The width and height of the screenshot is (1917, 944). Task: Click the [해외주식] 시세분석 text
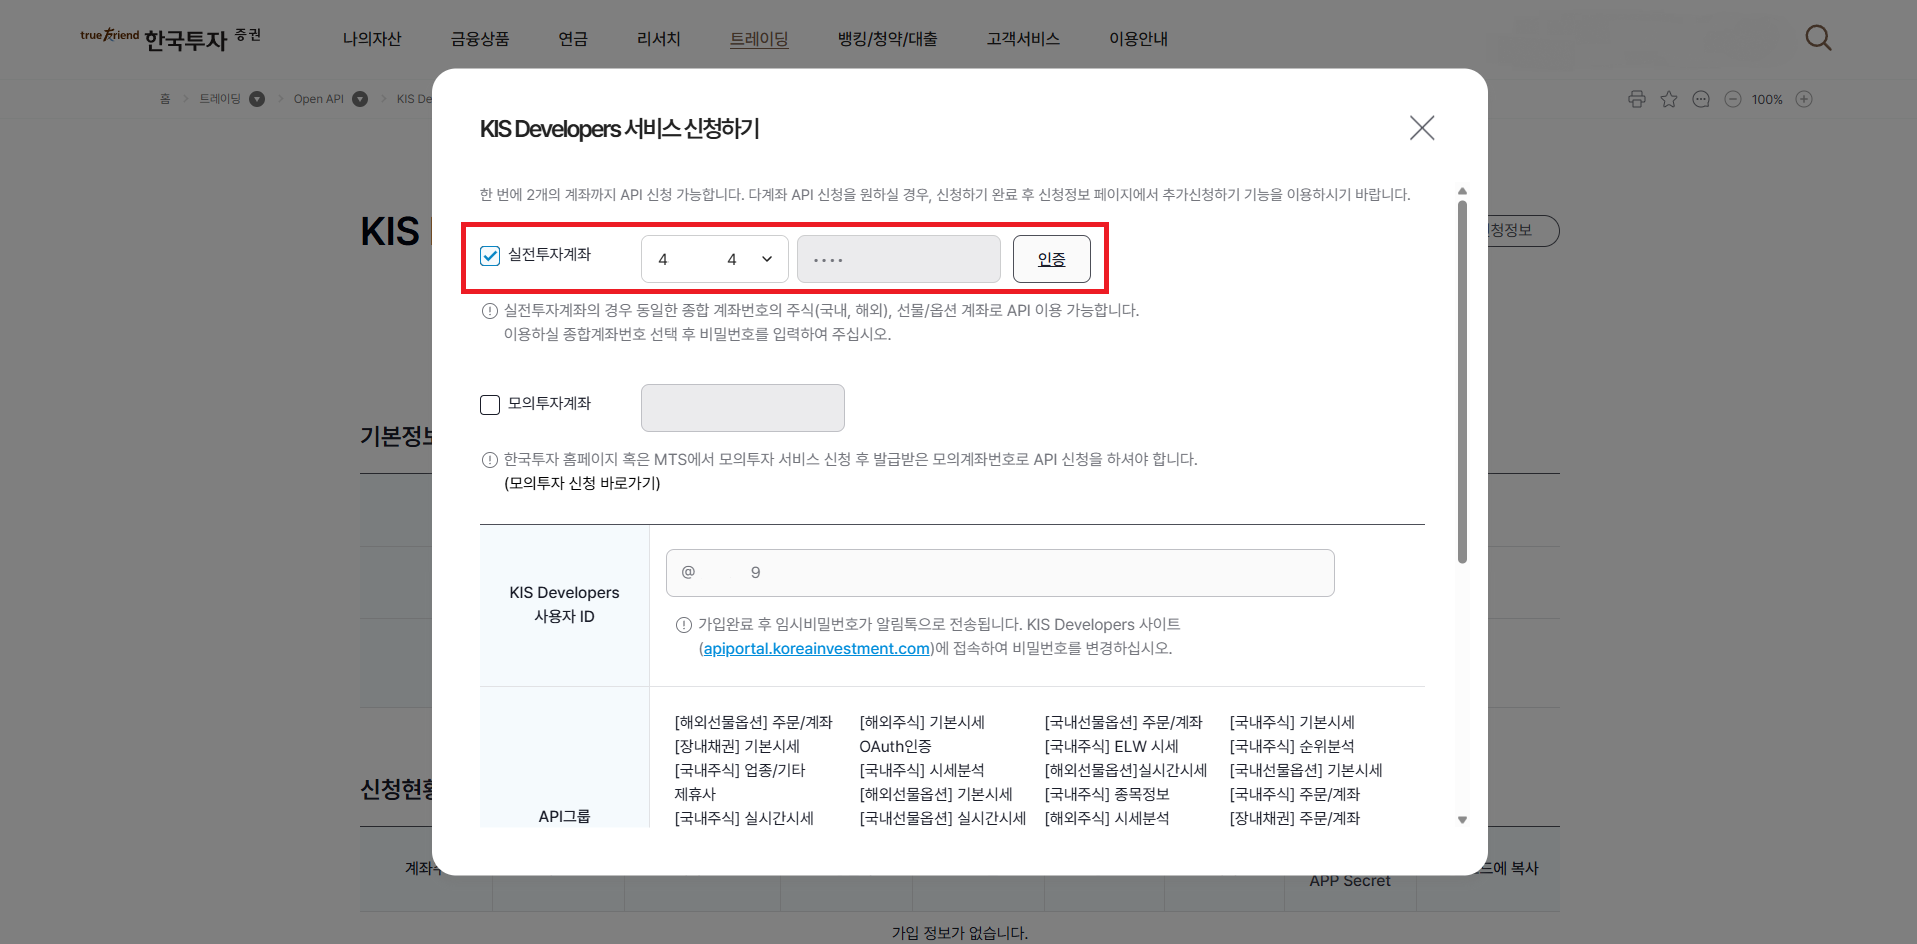[x=1107, y=818]
